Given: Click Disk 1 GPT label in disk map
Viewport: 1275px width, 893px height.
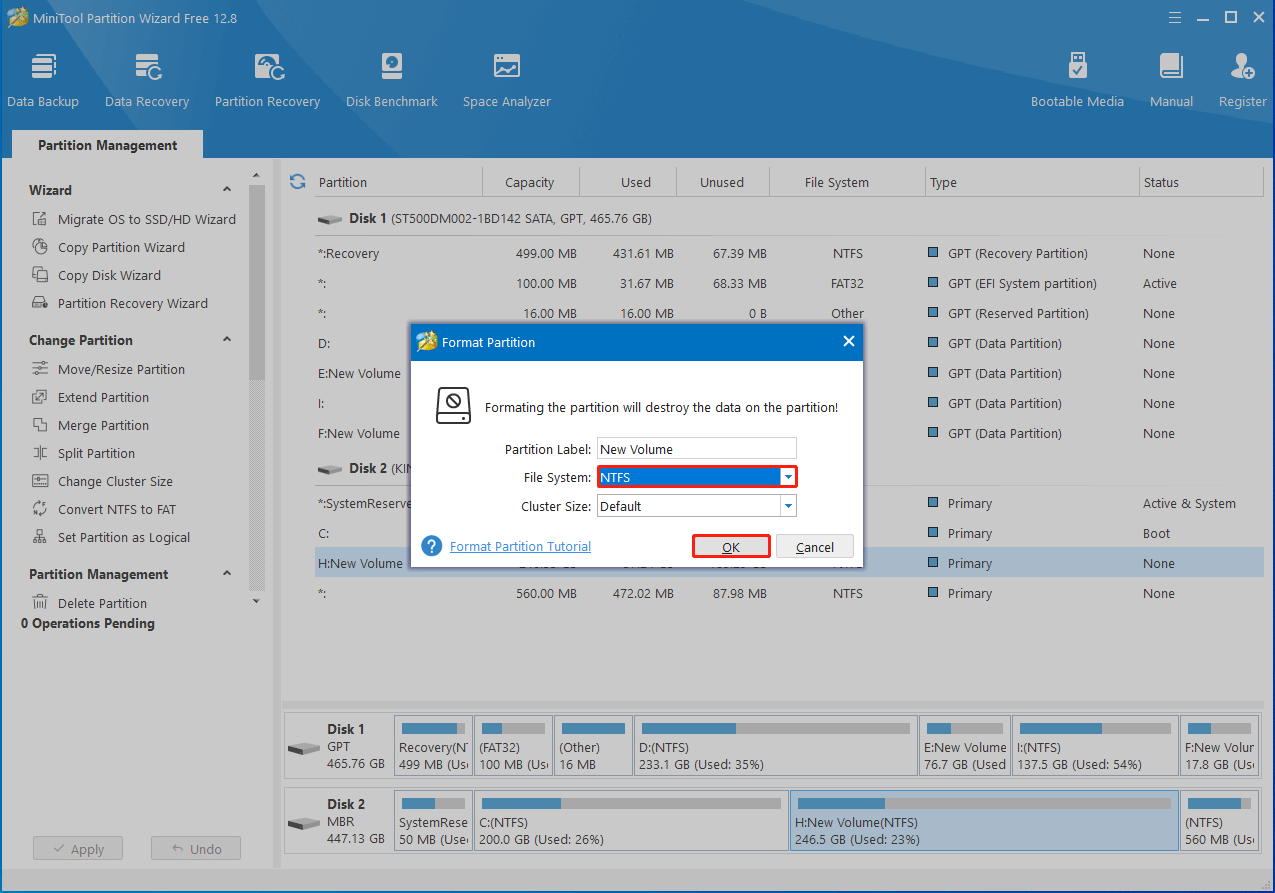Looking at the screenshot, I should [338, 745].
